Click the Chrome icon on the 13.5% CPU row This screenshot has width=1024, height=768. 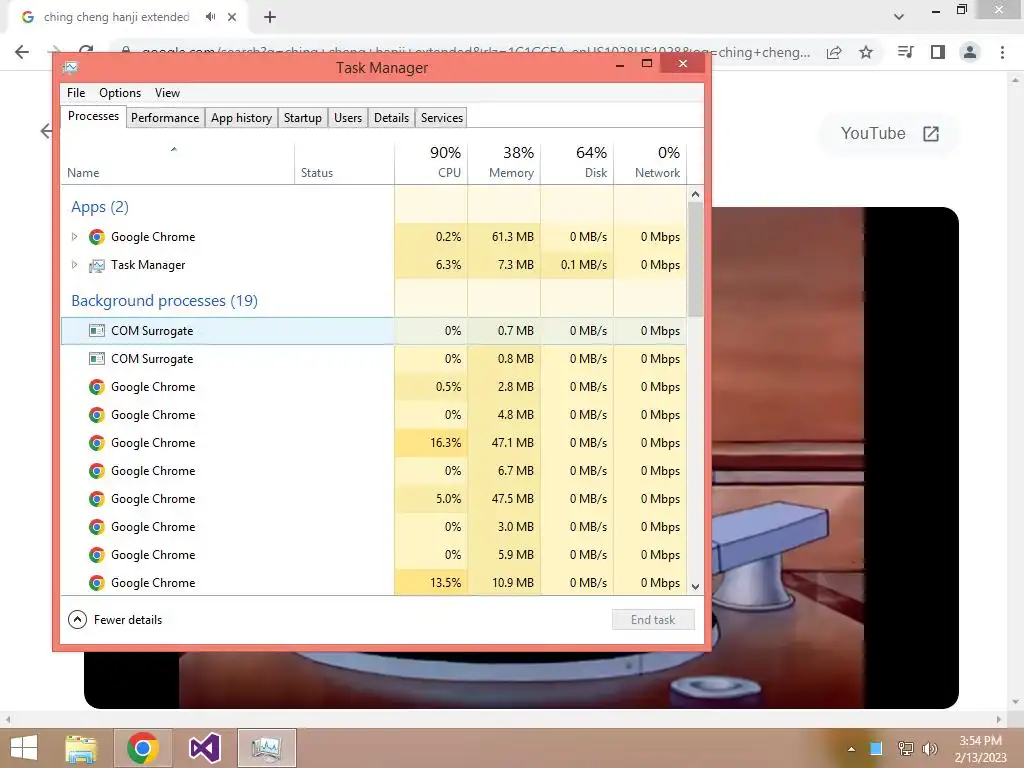point(97,583)
